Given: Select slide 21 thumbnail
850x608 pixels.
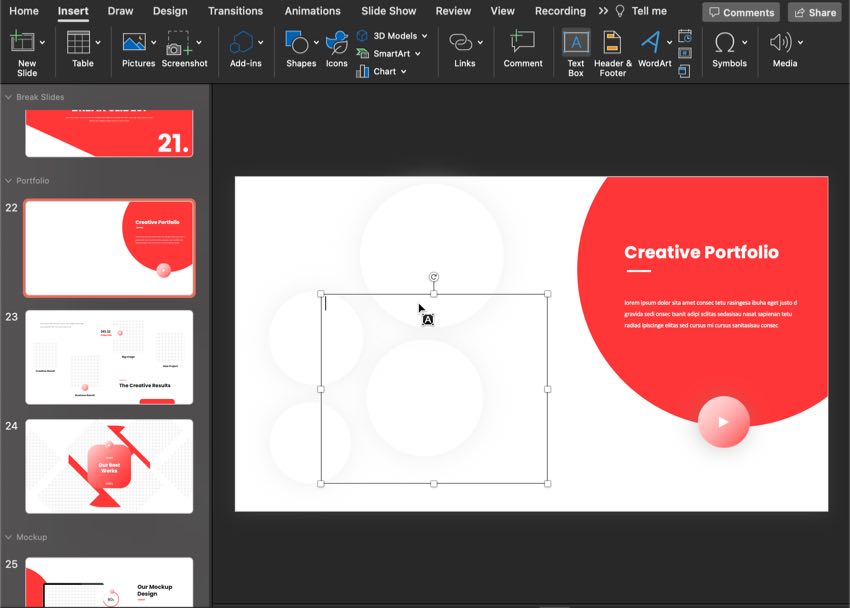Looking at the screenshot, I should tap(109, 133).
